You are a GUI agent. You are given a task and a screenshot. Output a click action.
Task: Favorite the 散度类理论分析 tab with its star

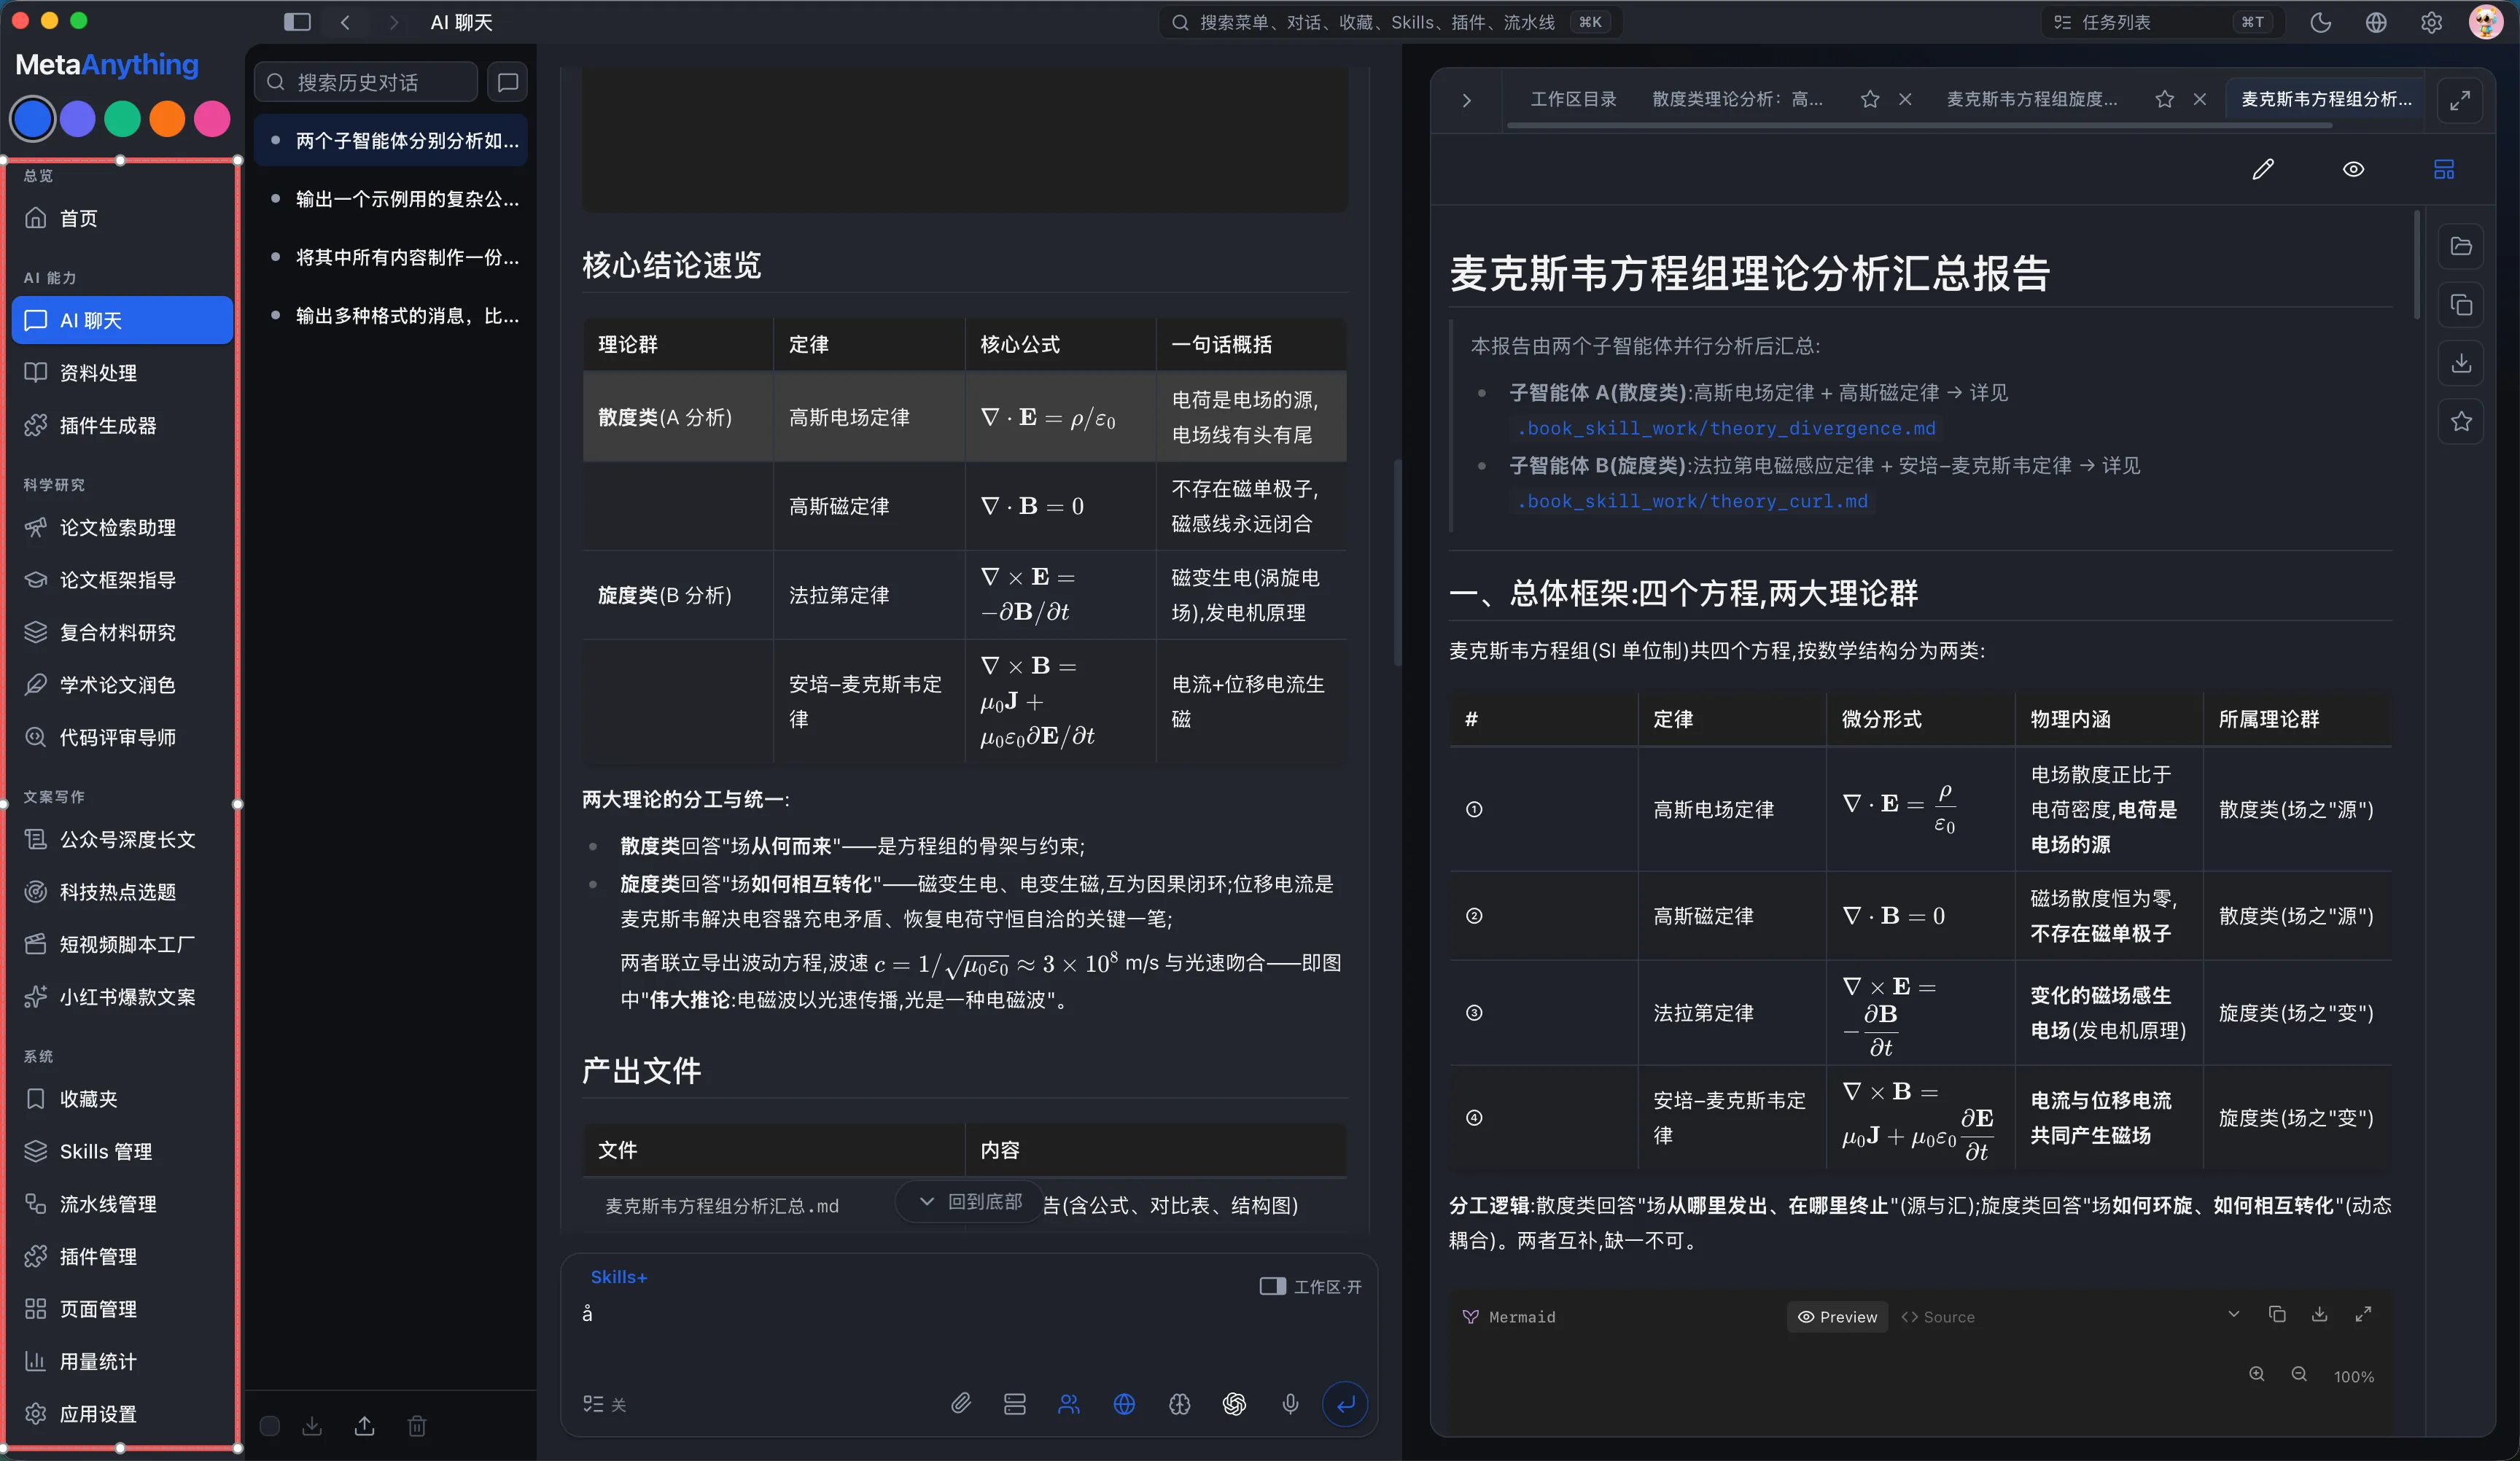(1869, 99)
